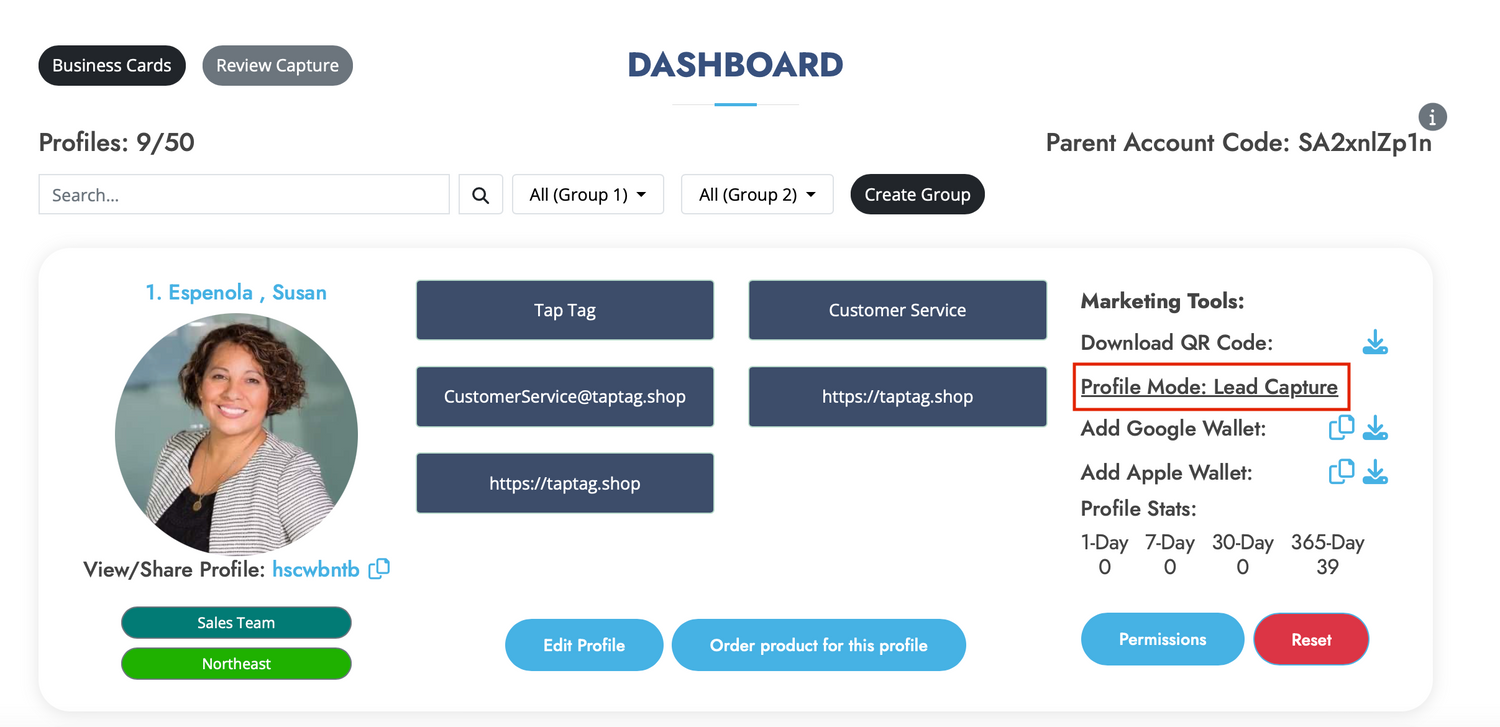Reset Susan's profile
Image resolution: width=1500 pixels, height=727 pixels.
[1311, 639]
